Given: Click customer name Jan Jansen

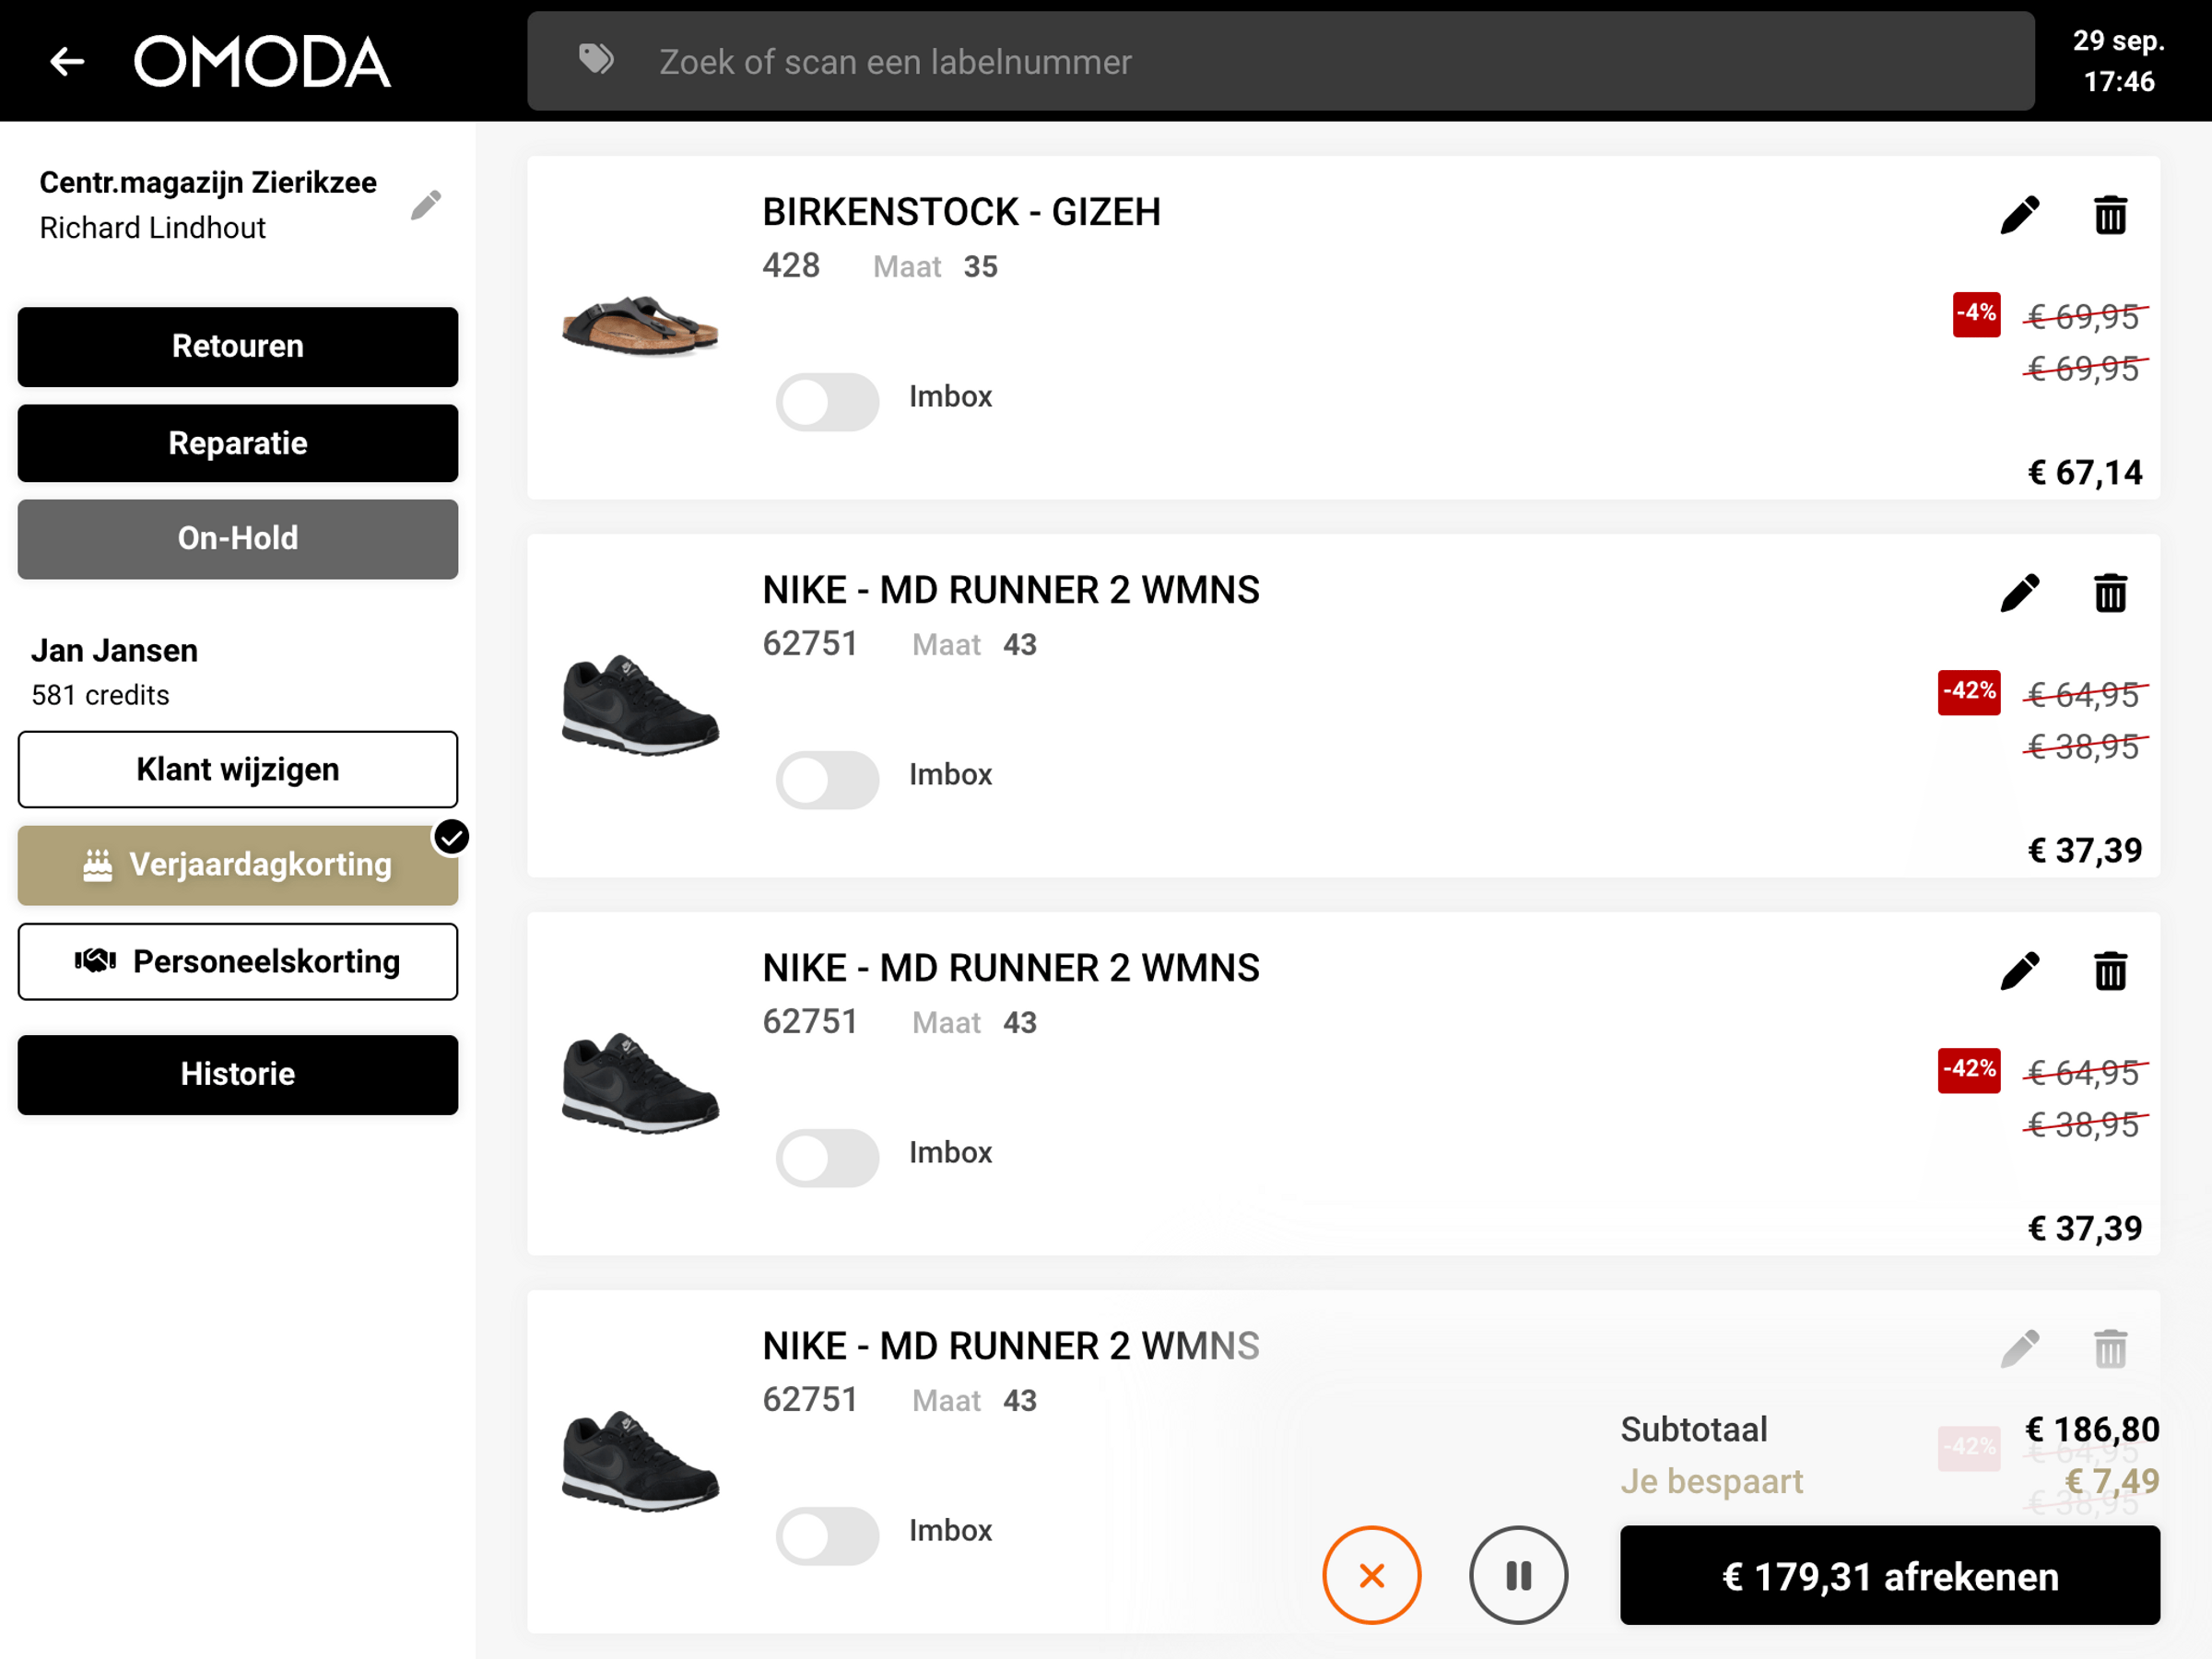Looking at the screenshot, I should (114, 651).
